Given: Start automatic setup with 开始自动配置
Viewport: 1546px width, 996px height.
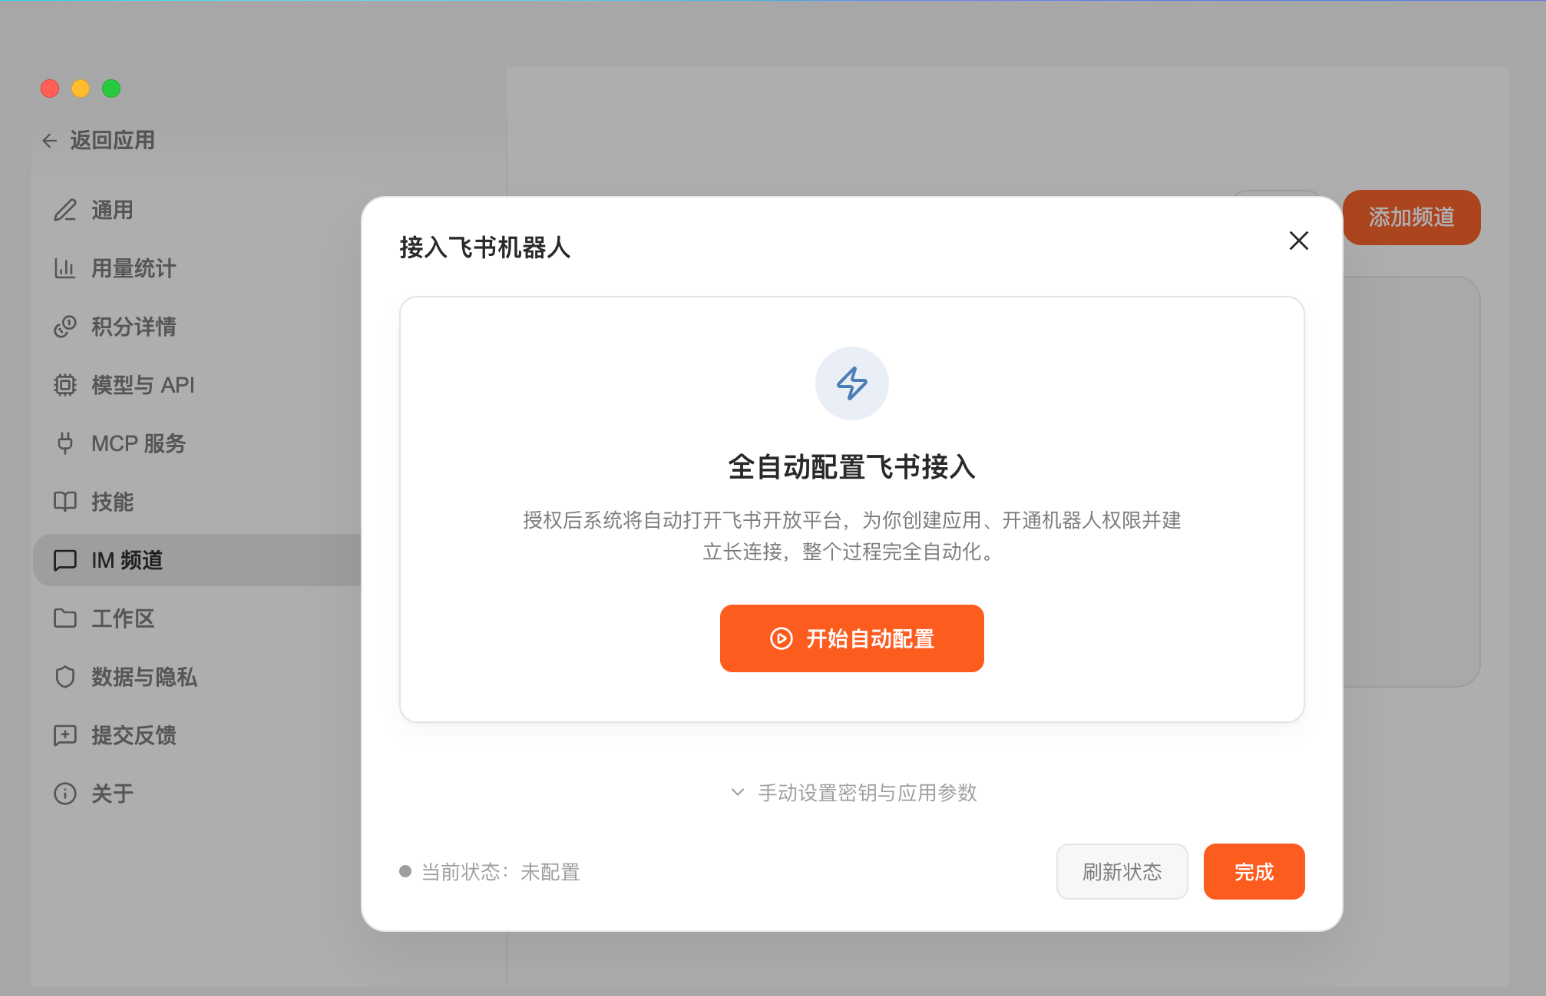Looking at the screenshot, I should point(852,638).
